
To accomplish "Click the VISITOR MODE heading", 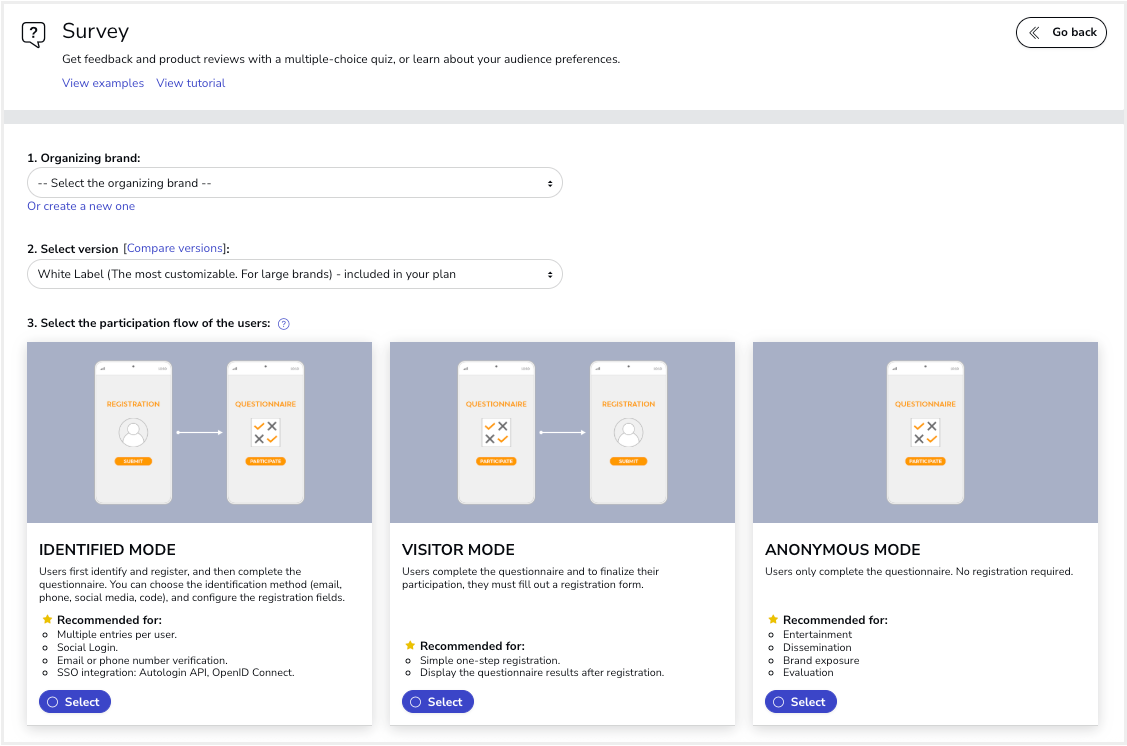I will tap(458, 550).
